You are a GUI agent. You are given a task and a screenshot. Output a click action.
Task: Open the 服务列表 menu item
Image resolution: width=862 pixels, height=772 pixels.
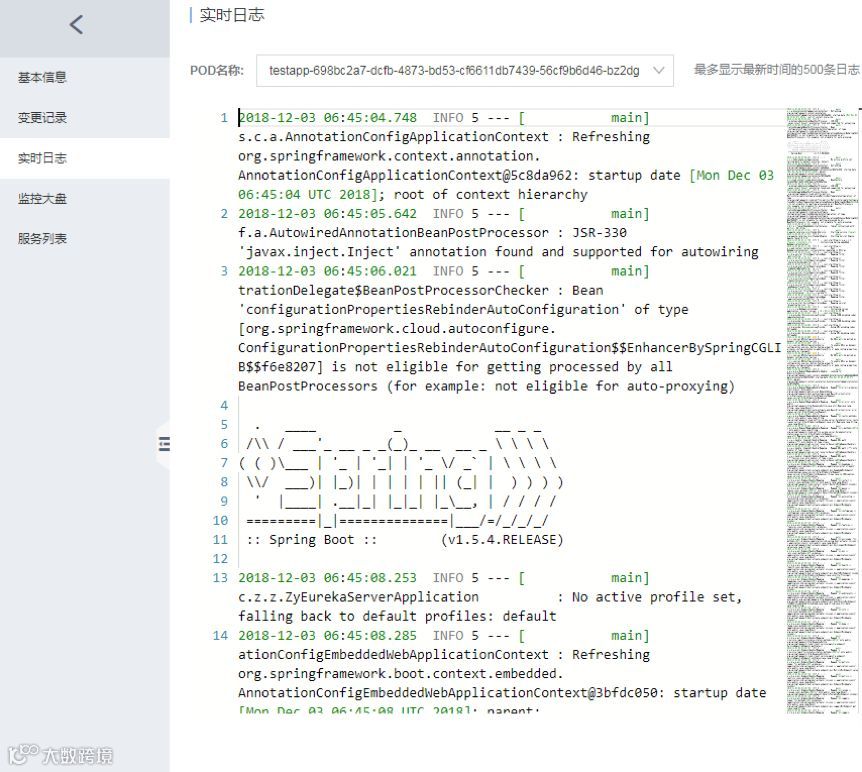coord(42,239)
